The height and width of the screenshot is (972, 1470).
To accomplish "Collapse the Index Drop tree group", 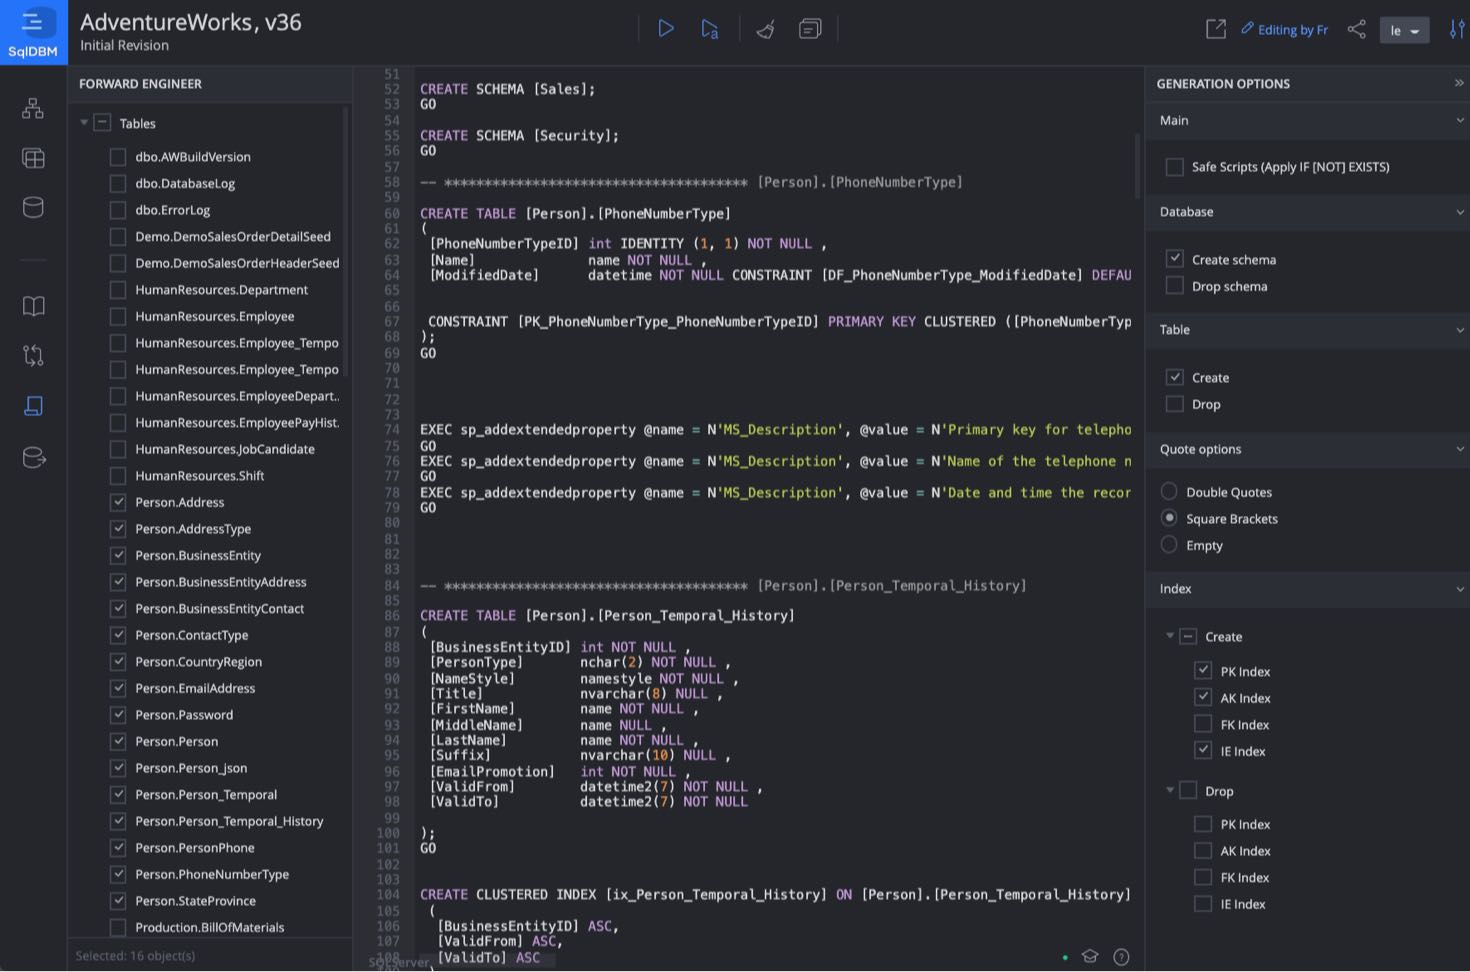I will tap(1170, 790).
